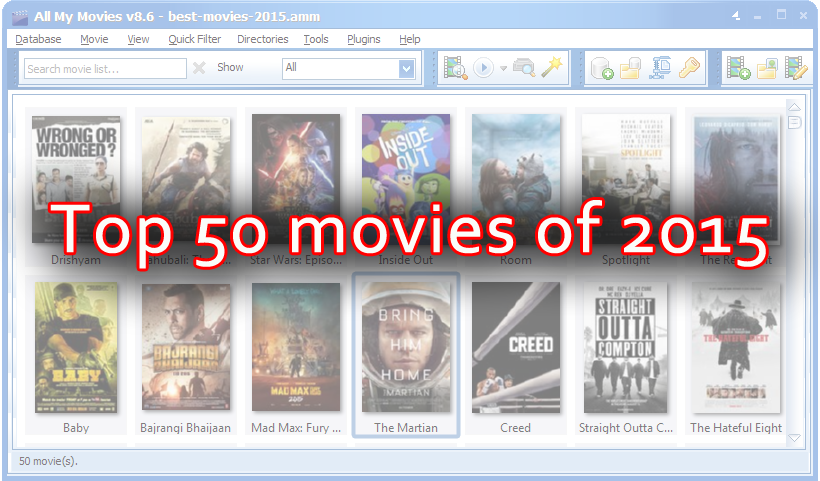
Task: Open the Plugins menu
Action: tap(363, 39)
